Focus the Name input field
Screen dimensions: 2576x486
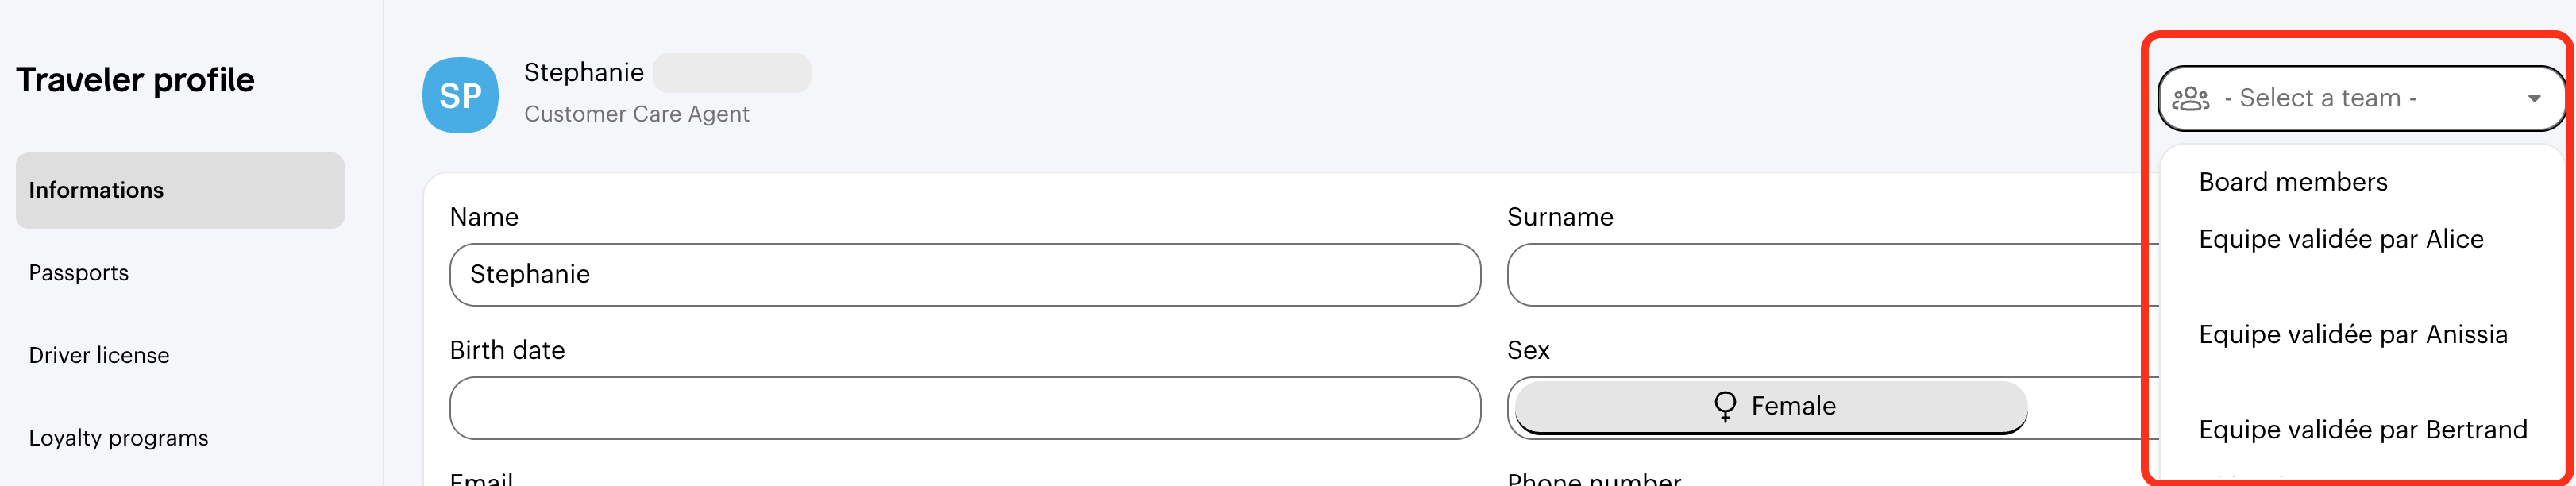(965, 275)
